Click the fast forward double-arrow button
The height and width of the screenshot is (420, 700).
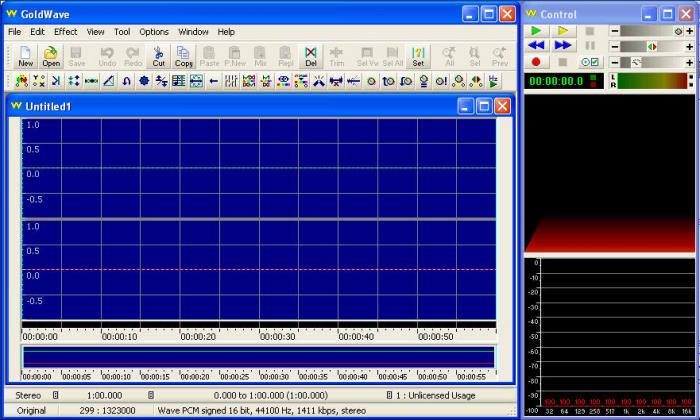(562, 46)
